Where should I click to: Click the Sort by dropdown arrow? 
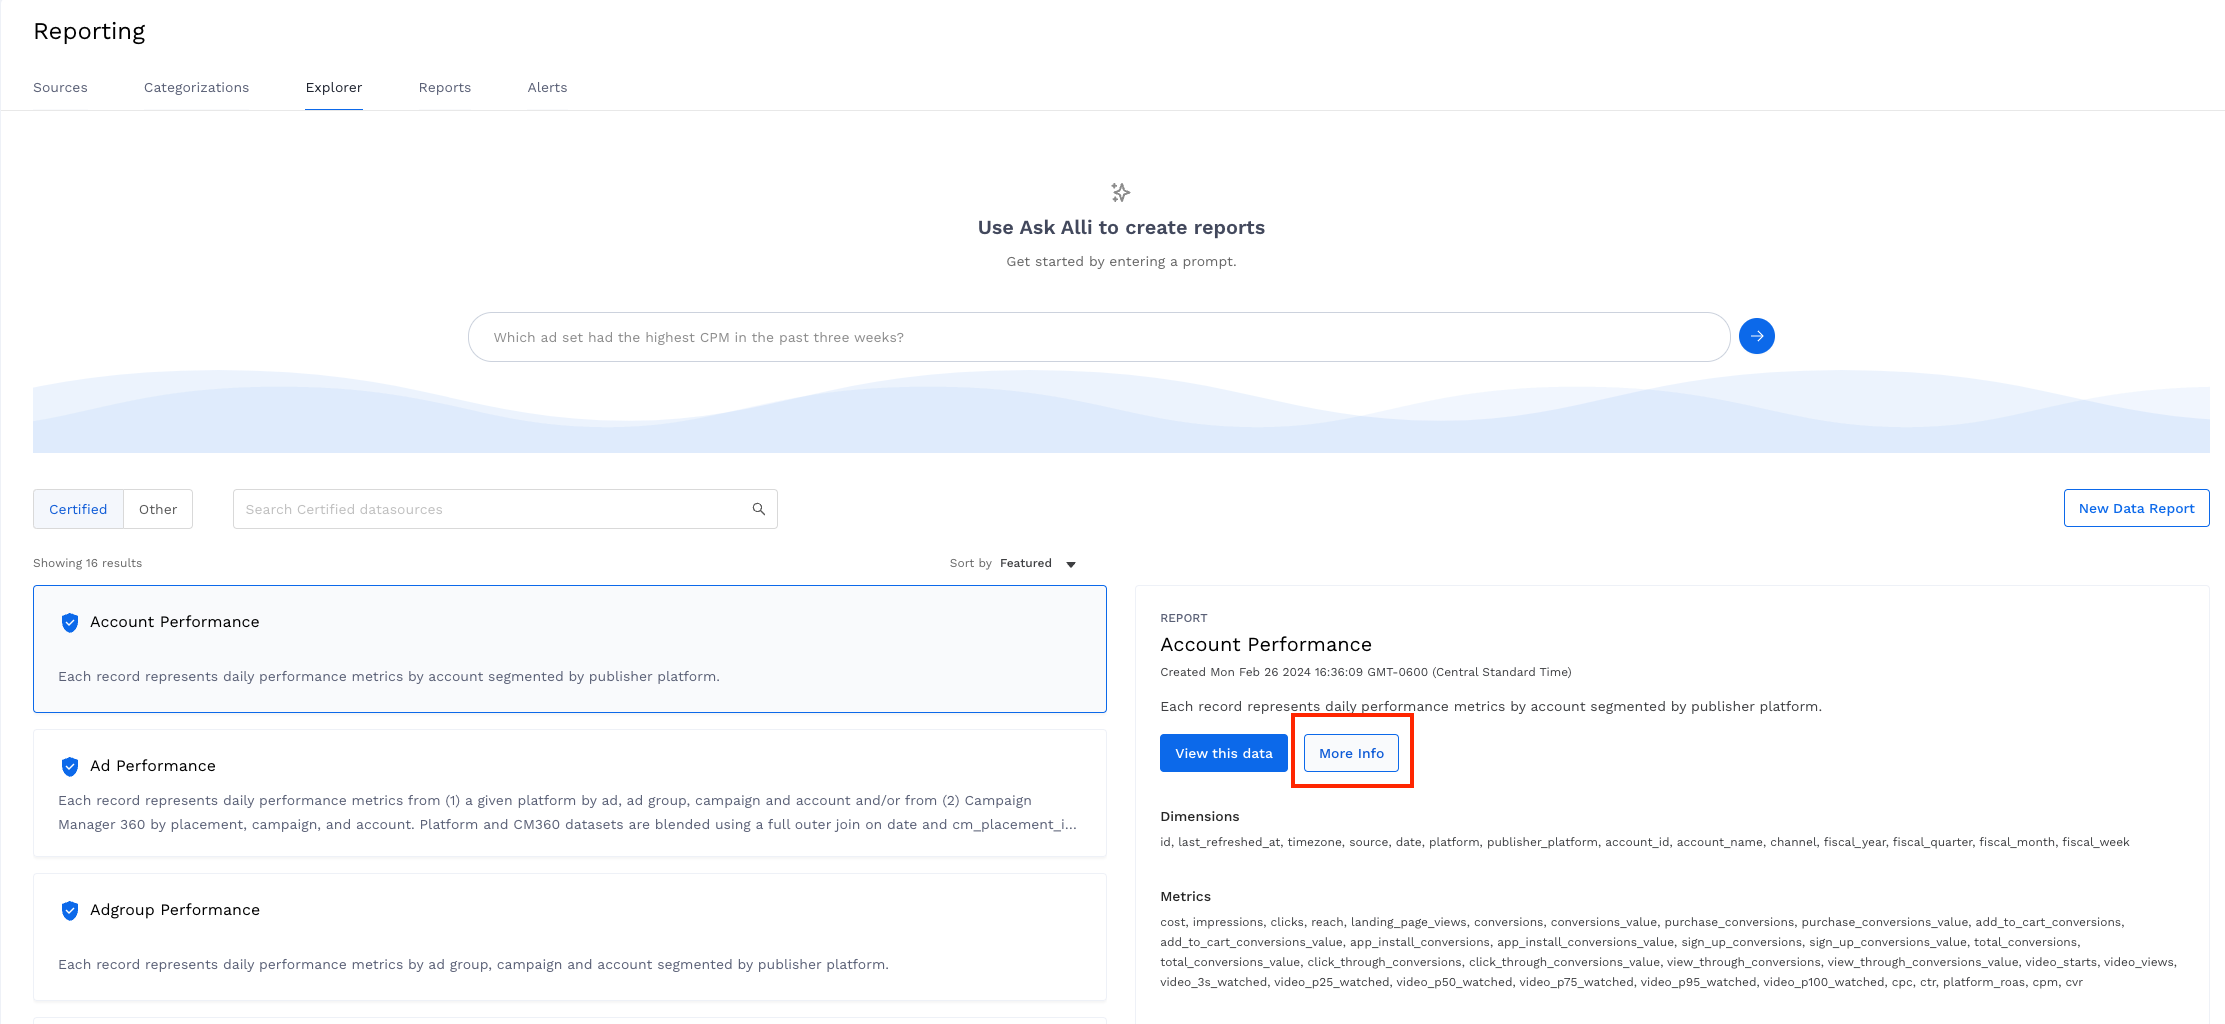(1071, 565)
